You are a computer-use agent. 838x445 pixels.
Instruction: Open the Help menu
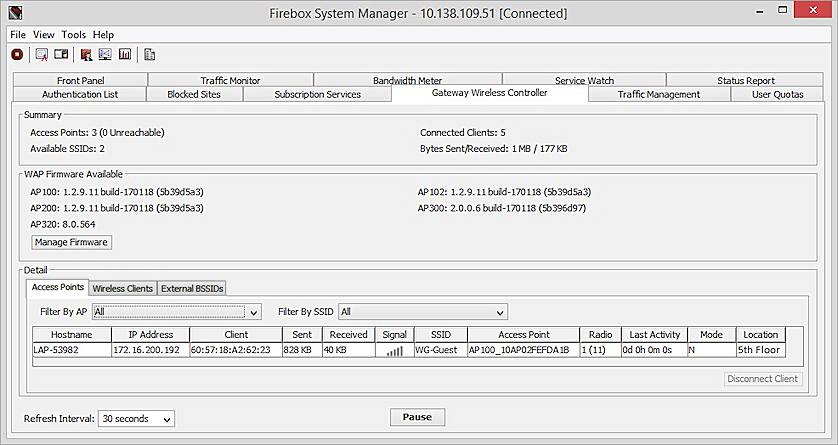pos(103,35)
